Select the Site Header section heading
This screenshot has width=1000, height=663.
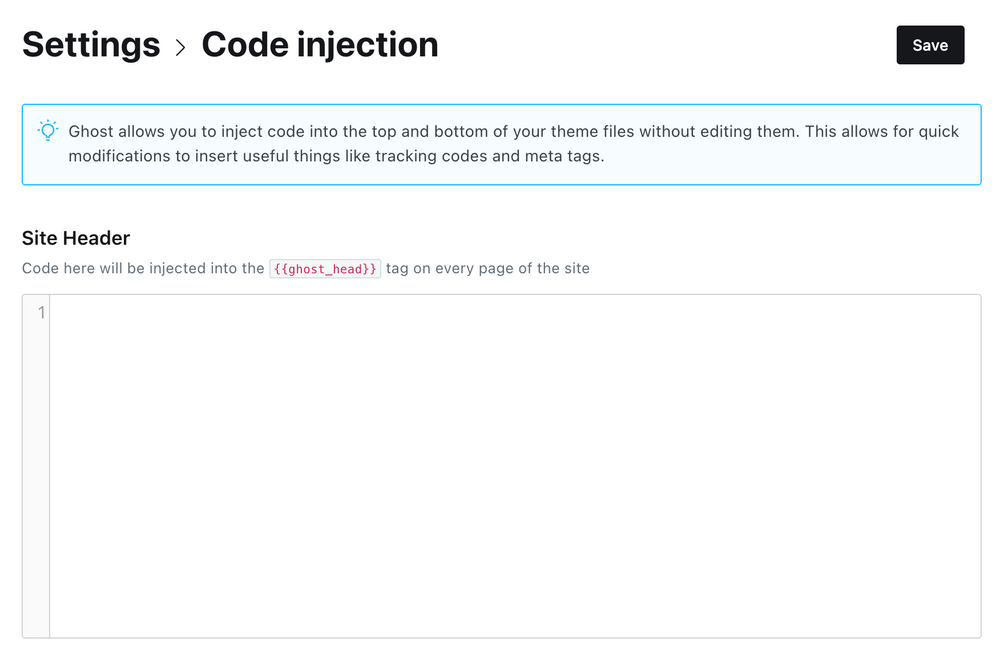coord(75,238)
